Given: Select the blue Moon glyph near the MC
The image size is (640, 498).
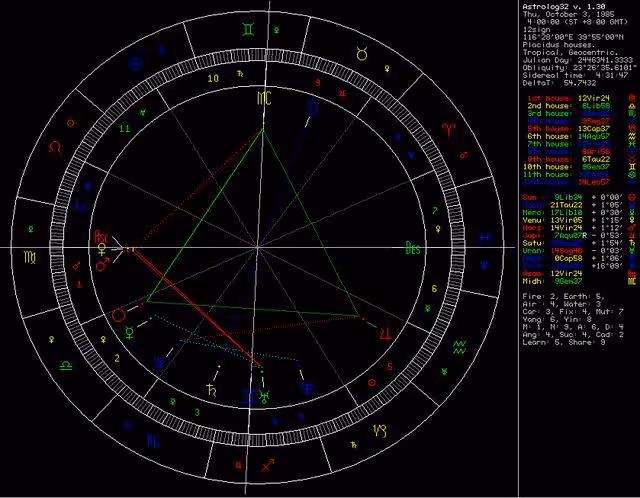Looking at the screenshot, I should pyautogui.click(x=313, y=109).
